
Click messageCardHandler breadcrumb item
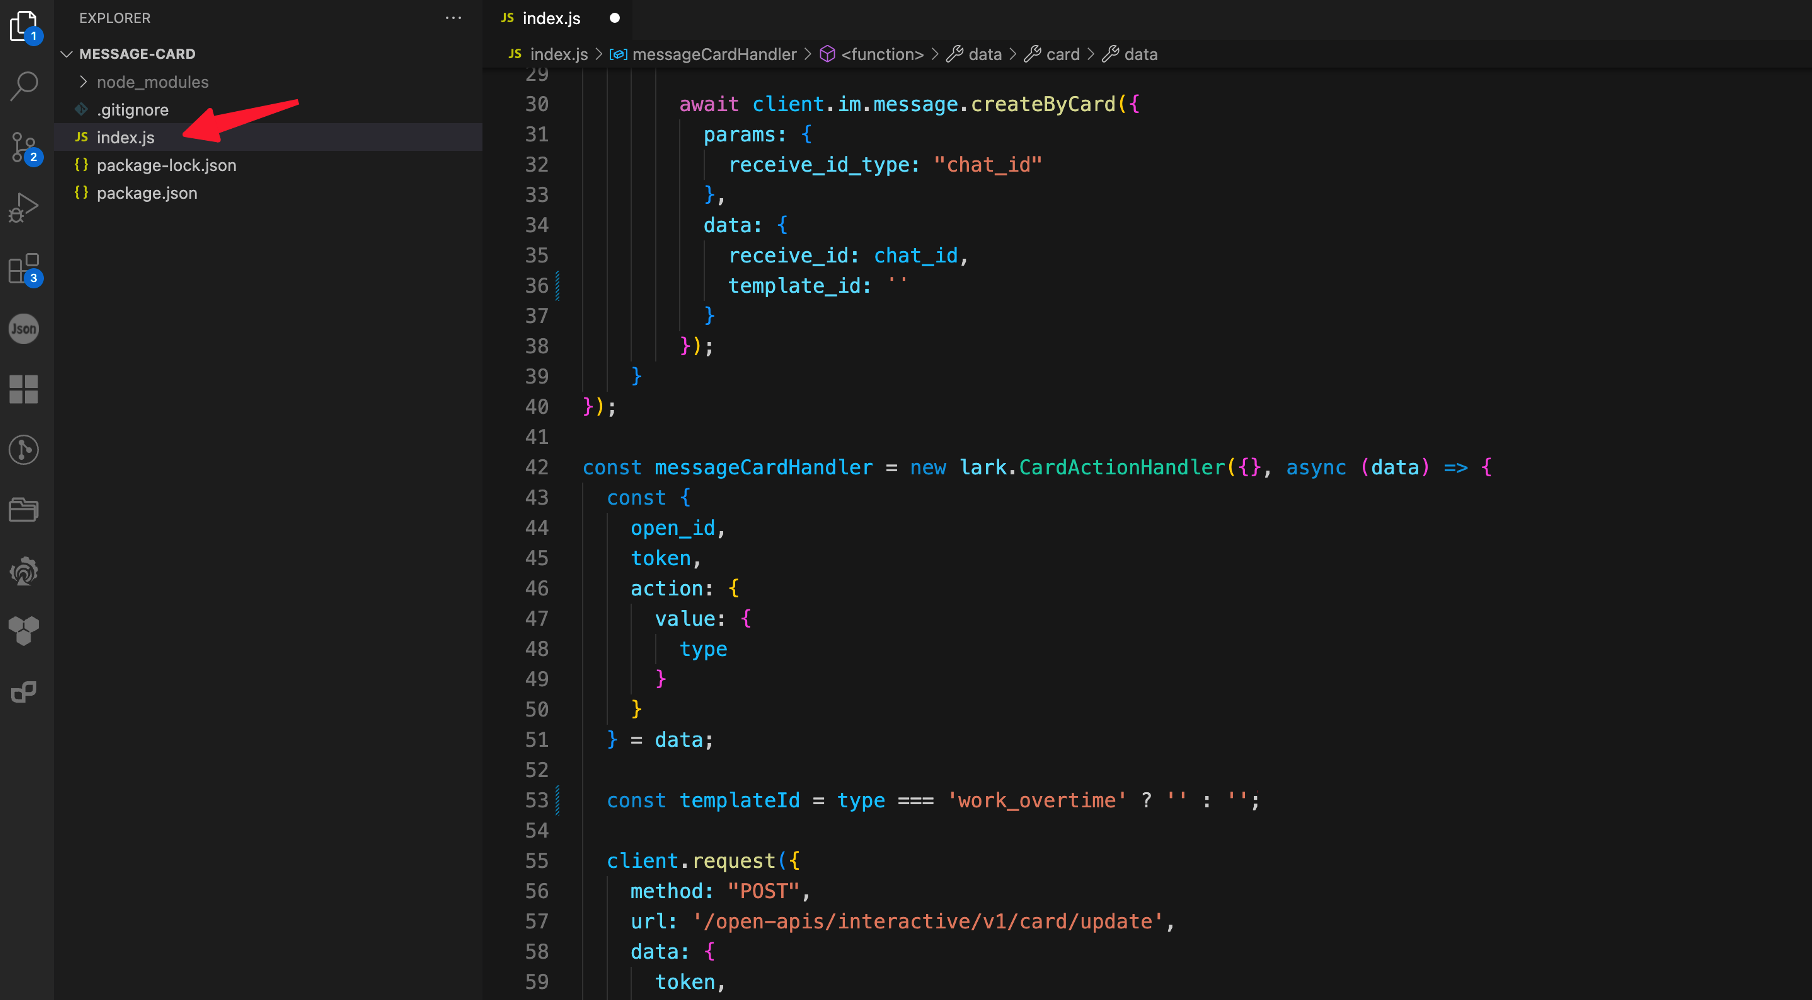(x=714, y=54)
